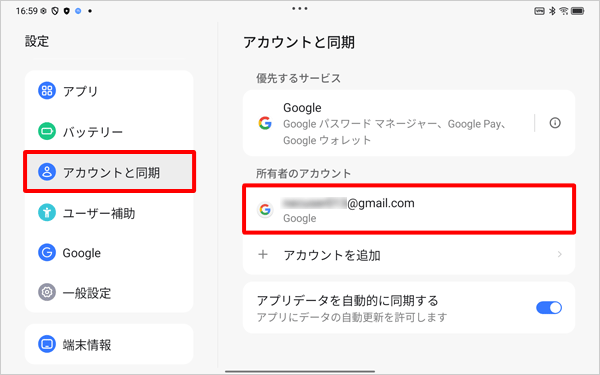Screen dimensions: 600x375
Task: Open the Google settings icon in the sidebar
Action: click(47, 253)
